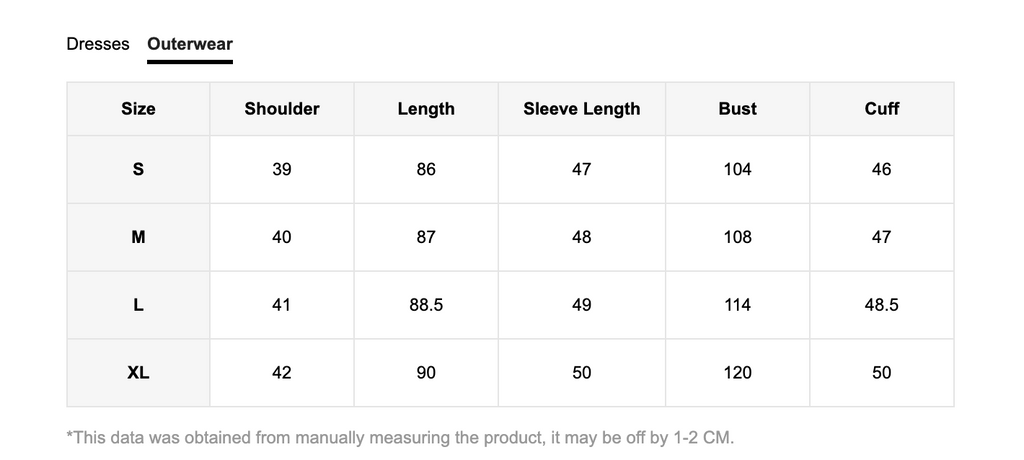Click the Length column header
The width and height of the screenshot is (1024, 460).
pos(426,108)
